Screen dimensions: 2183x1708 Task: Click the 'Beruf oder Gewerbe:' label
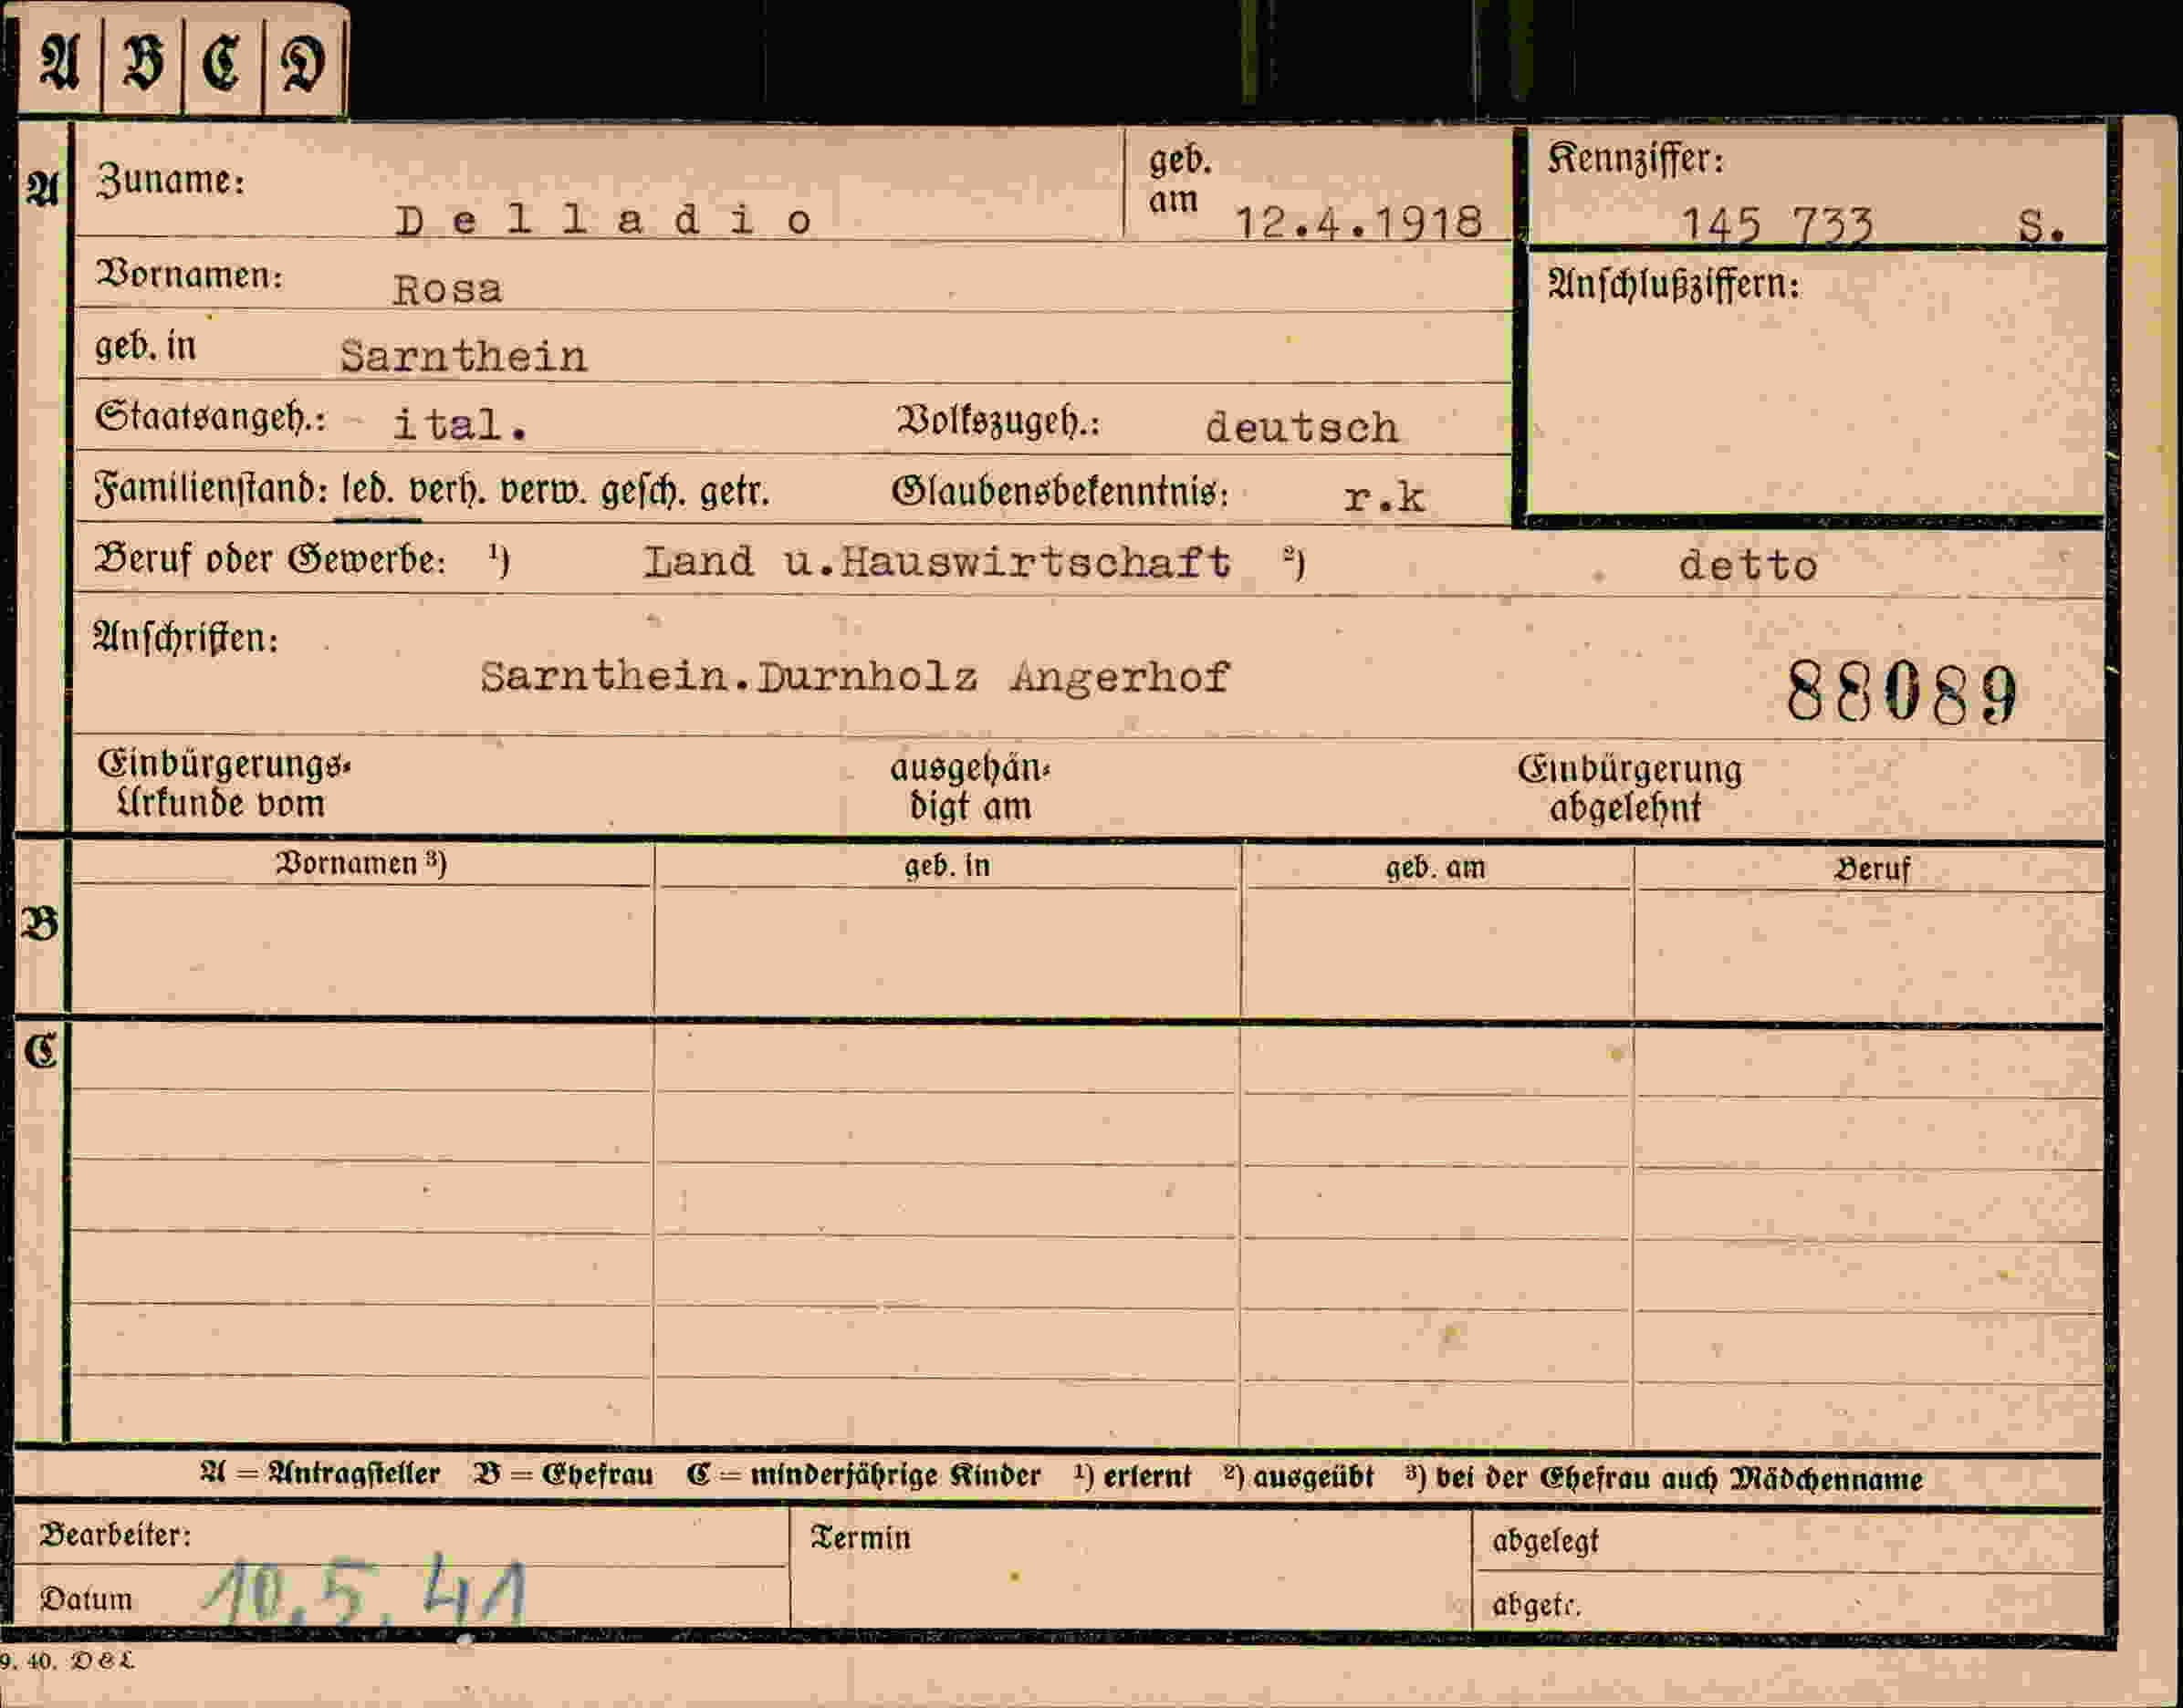[270, 559]
